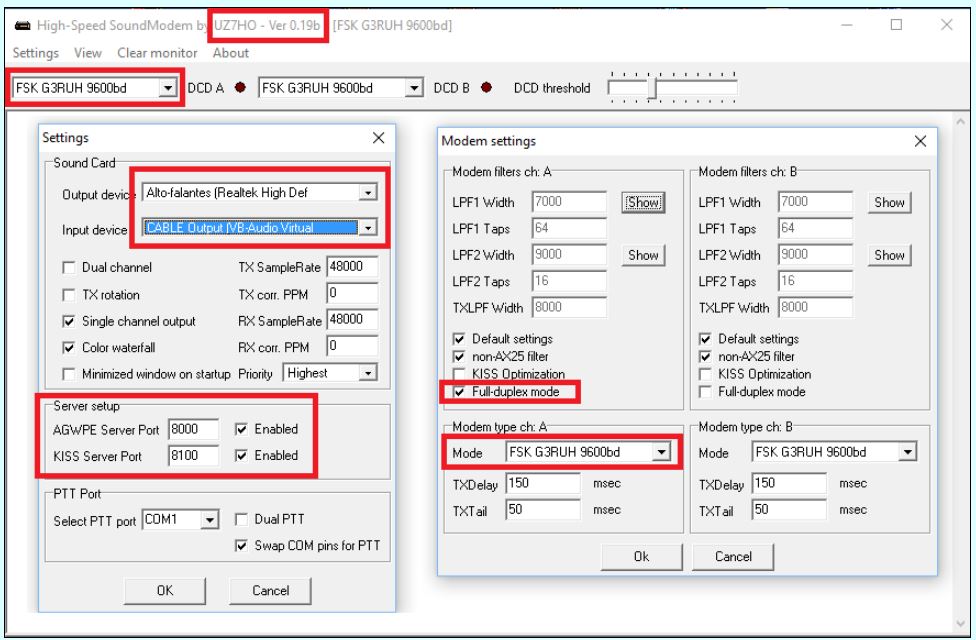The width and height of the screenshot is (976, 640).
Task: Click TXTail field for channel B
Action: [x=789, y=509]
